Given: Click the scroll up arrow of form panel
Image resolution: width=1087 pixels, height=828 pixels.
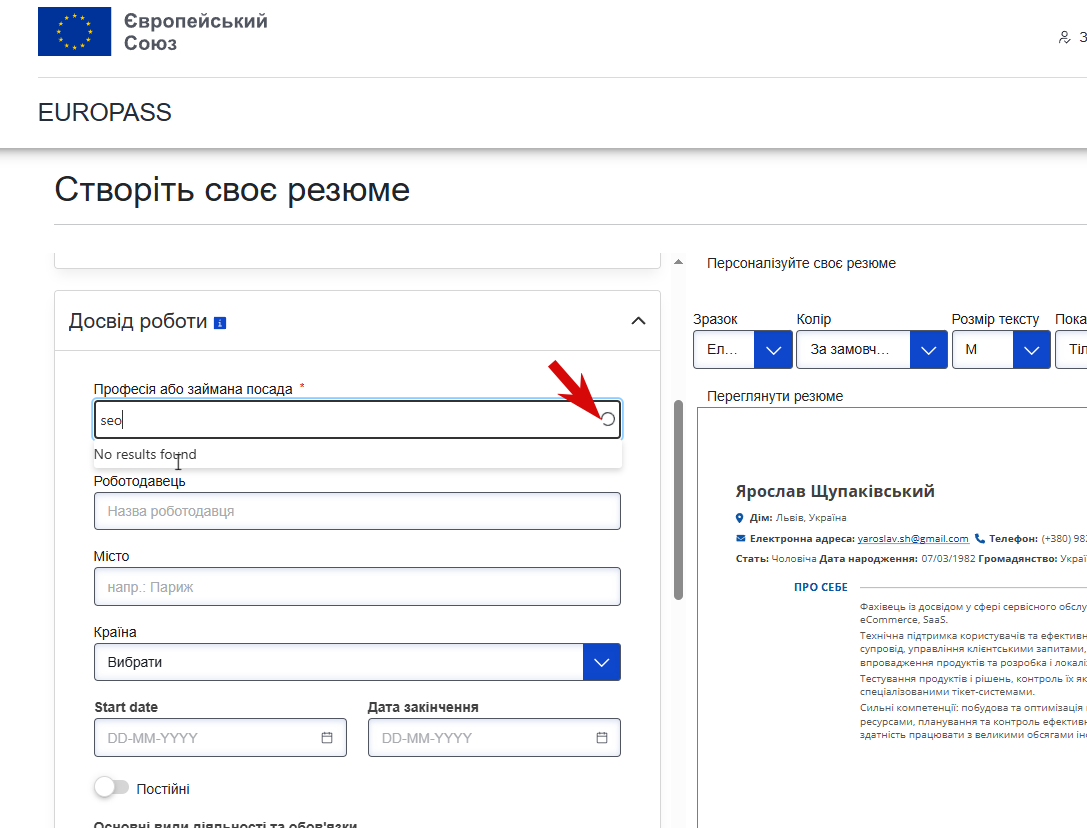Looking at the screenshot, I should [679, 262].
